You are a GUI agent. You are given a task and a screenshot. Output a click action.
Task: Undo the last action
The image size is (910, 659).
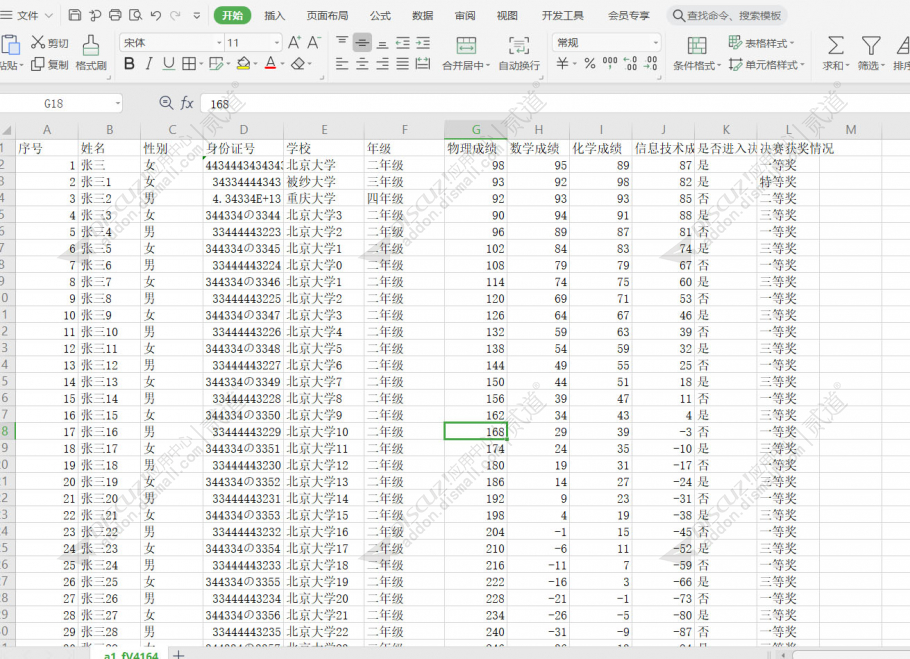(x=155, y=16)
